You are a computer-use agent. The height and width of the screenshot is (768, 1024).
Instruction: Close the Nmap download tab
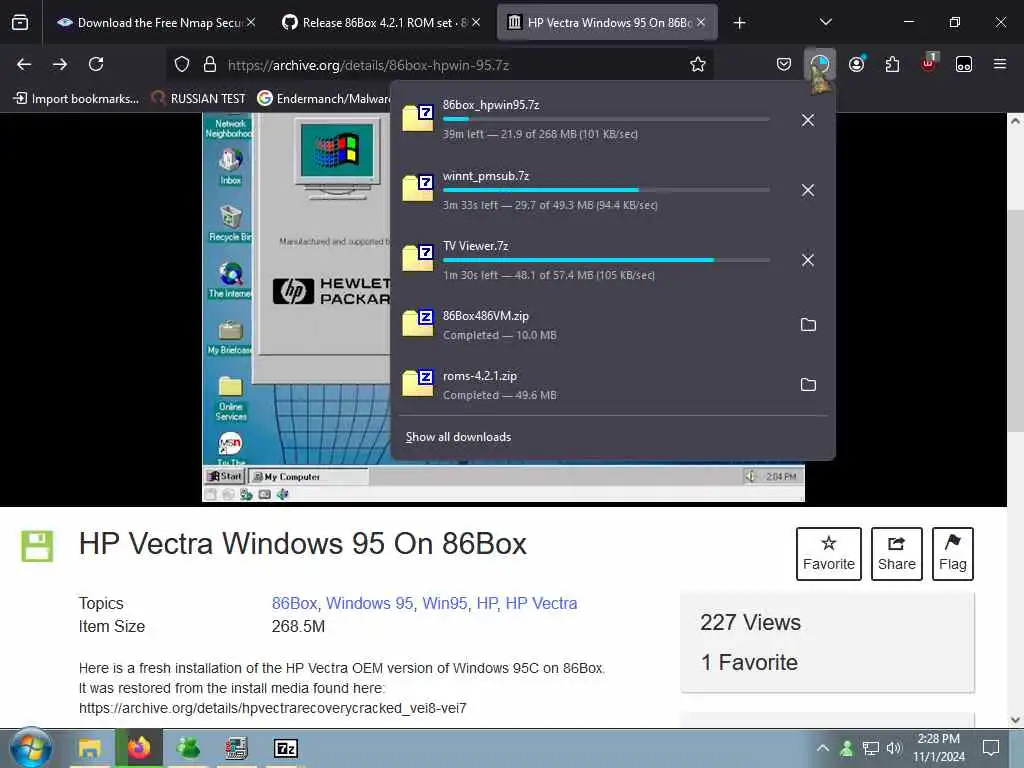click(251, 23)
